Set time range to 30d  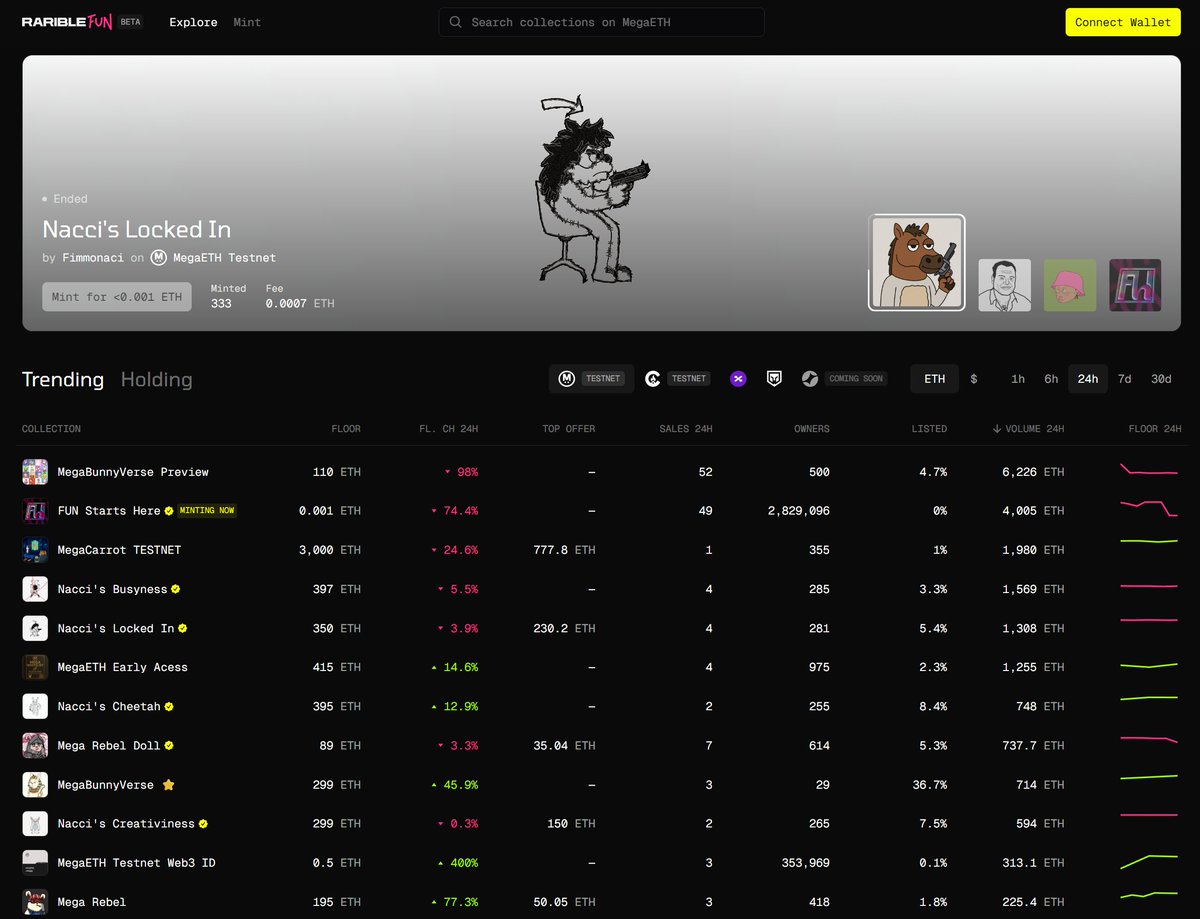coord(1161,379)
